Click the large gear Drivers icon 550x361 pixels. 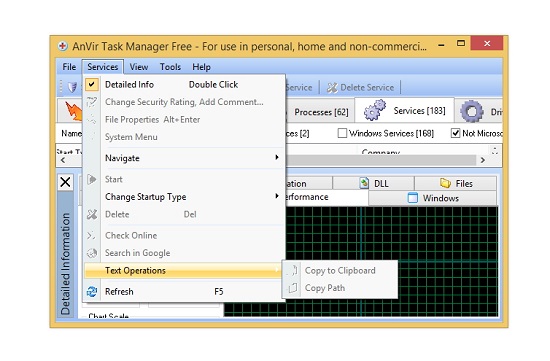point(471,111)
